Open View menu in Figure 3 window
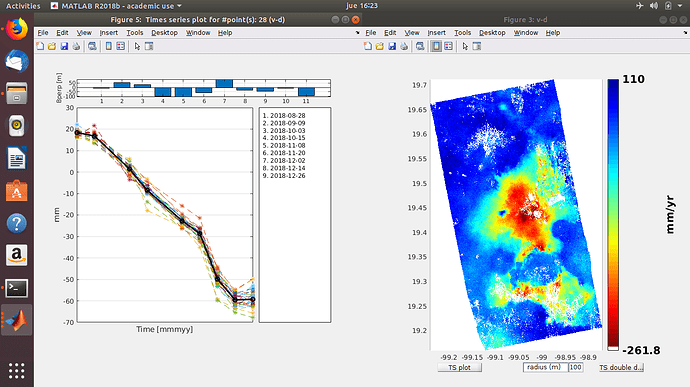This screenshot has height=387, width=690. click(x=412, y=33)
